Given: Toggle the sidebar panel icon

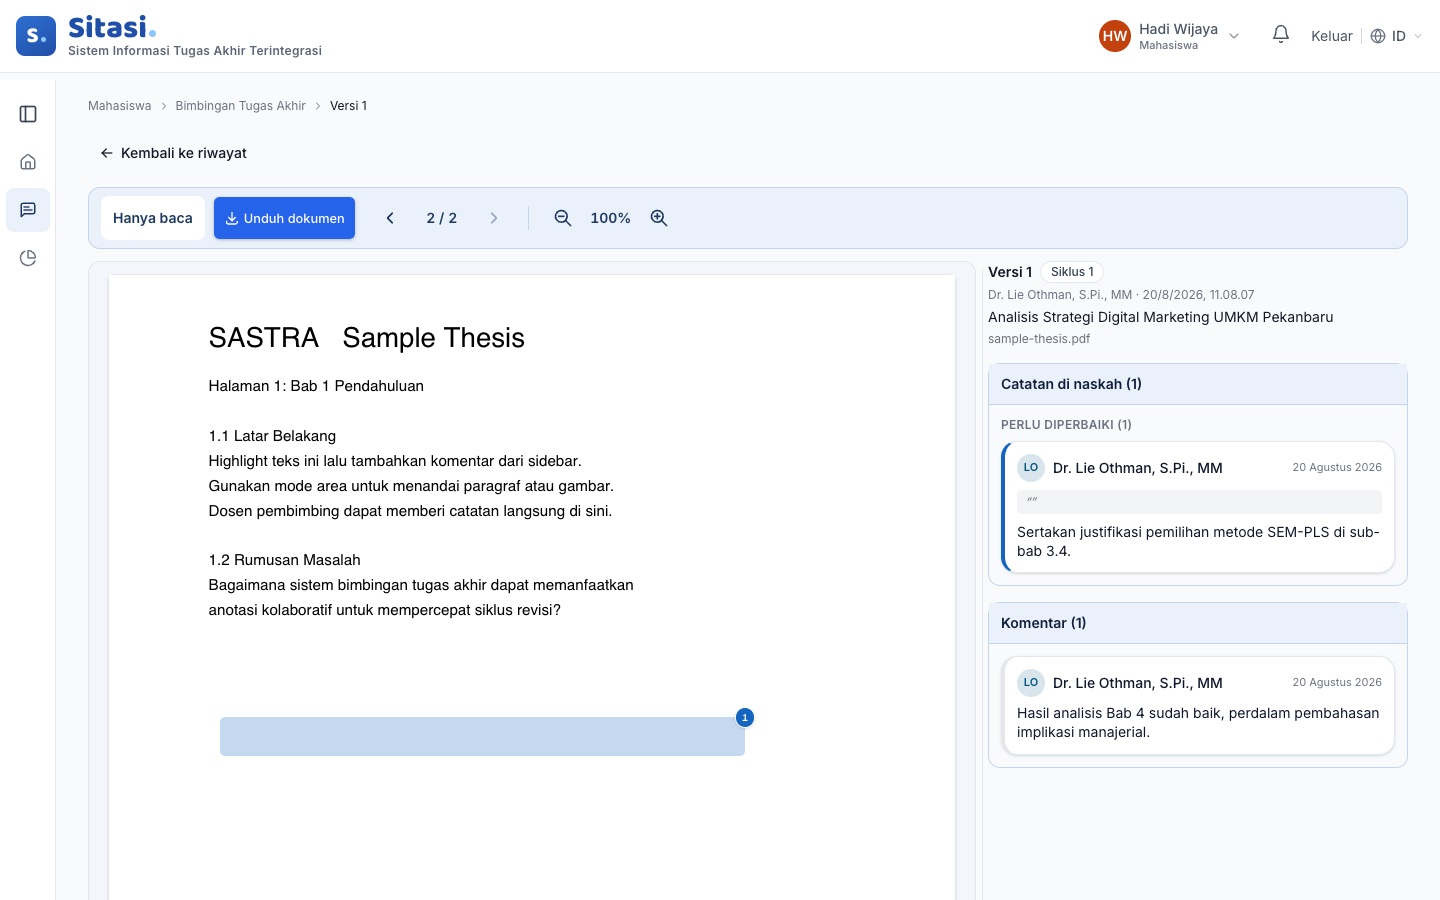Looking at the screenshot, I should [28, 114].
